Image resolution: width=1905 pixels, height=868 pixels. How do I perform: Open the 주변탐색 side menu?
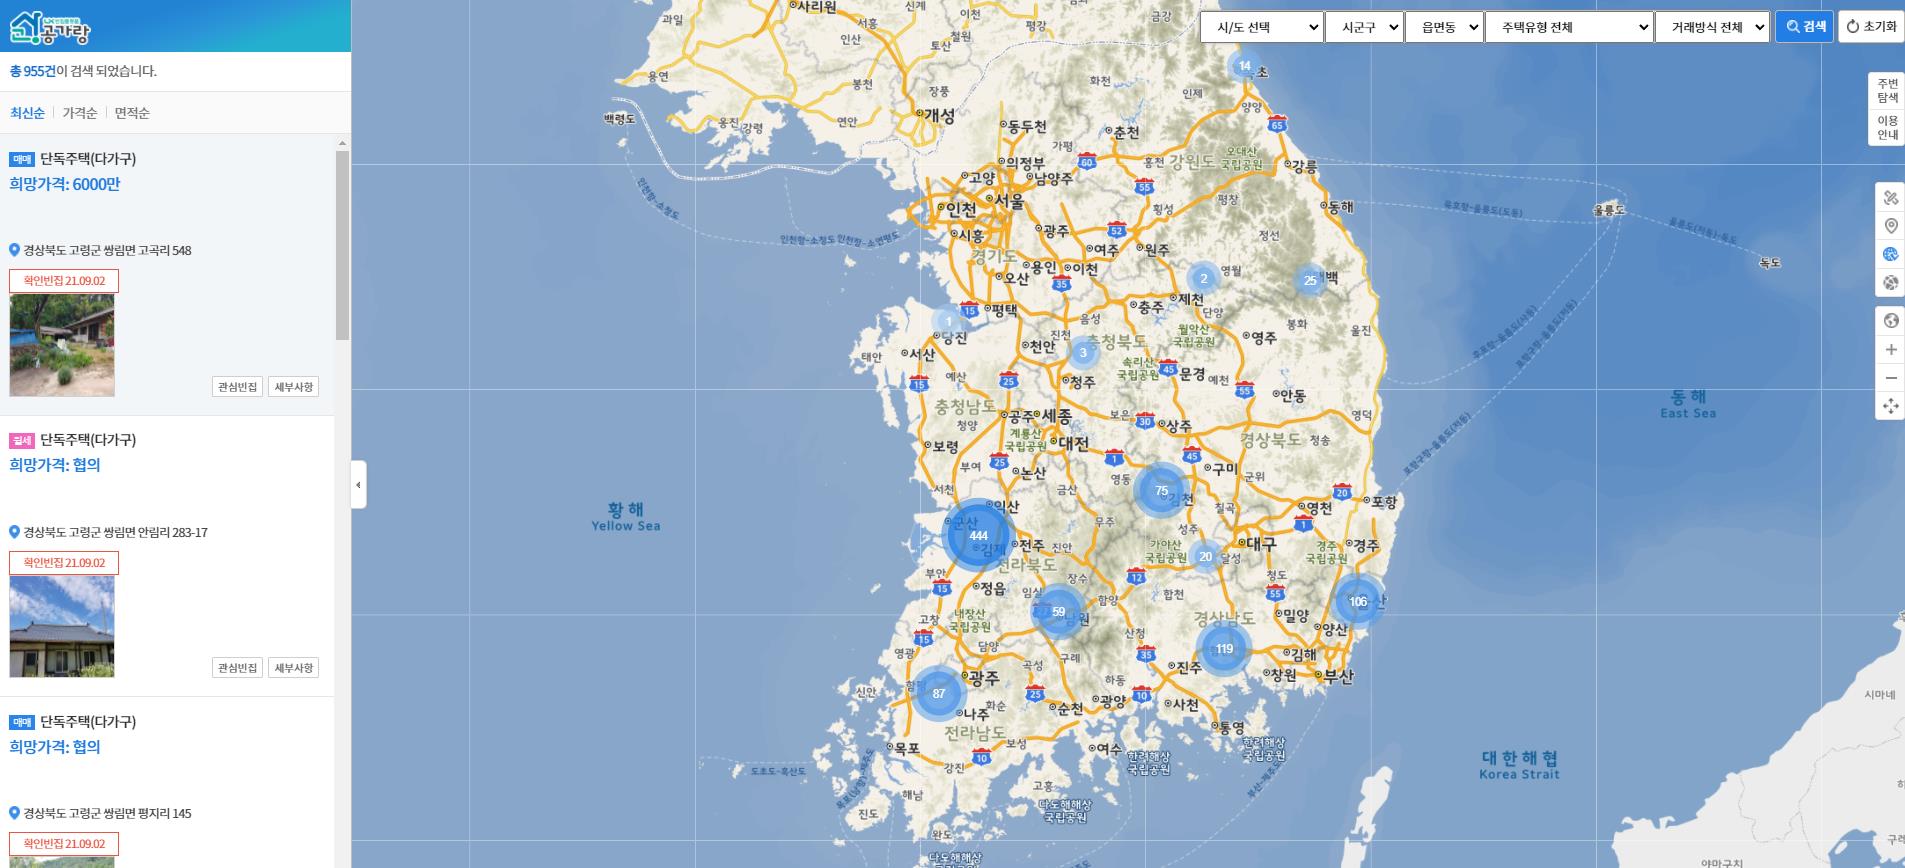(x=1887, y=90)
